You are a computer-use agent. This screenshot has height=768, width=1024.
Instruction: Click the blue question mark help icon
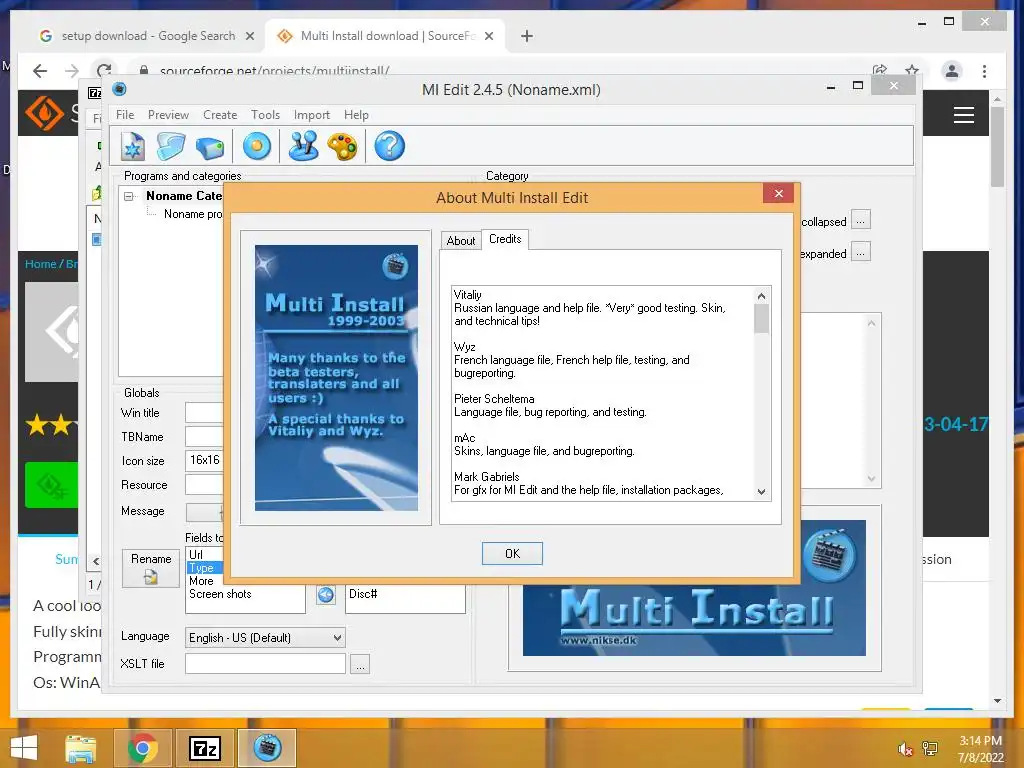(389, 146)
